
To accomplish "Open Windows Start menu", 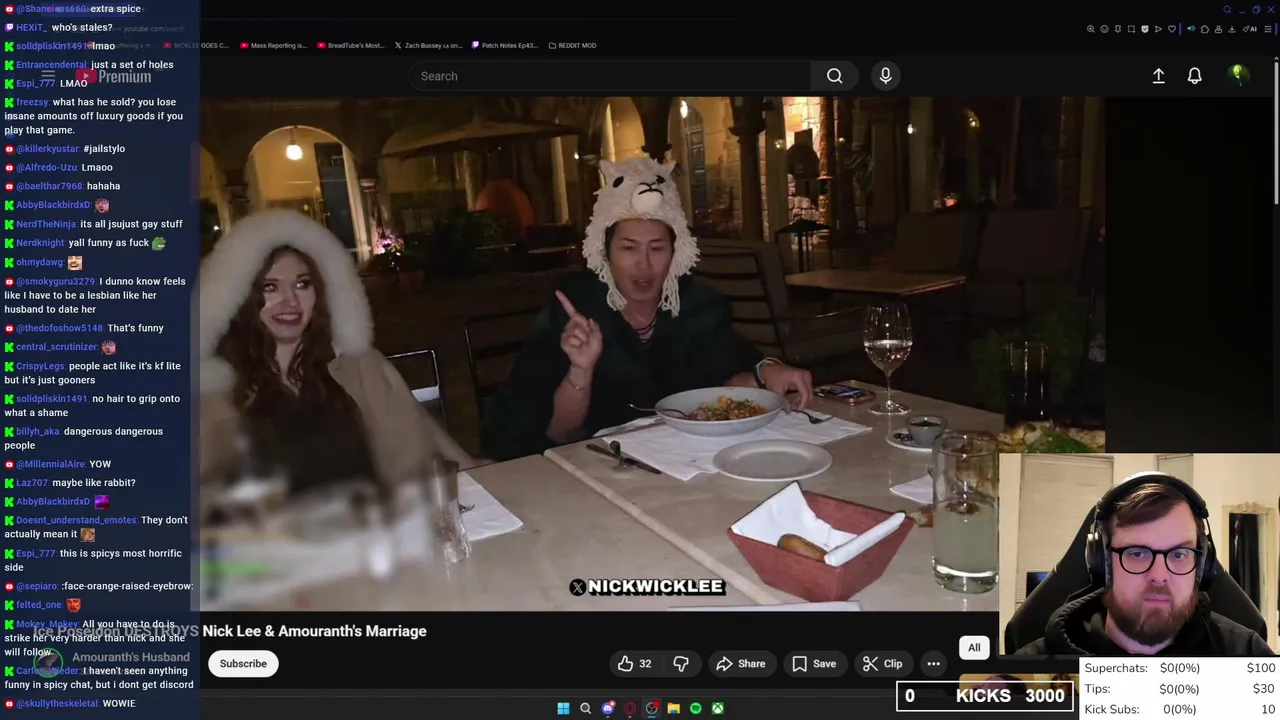I will 563,708.
